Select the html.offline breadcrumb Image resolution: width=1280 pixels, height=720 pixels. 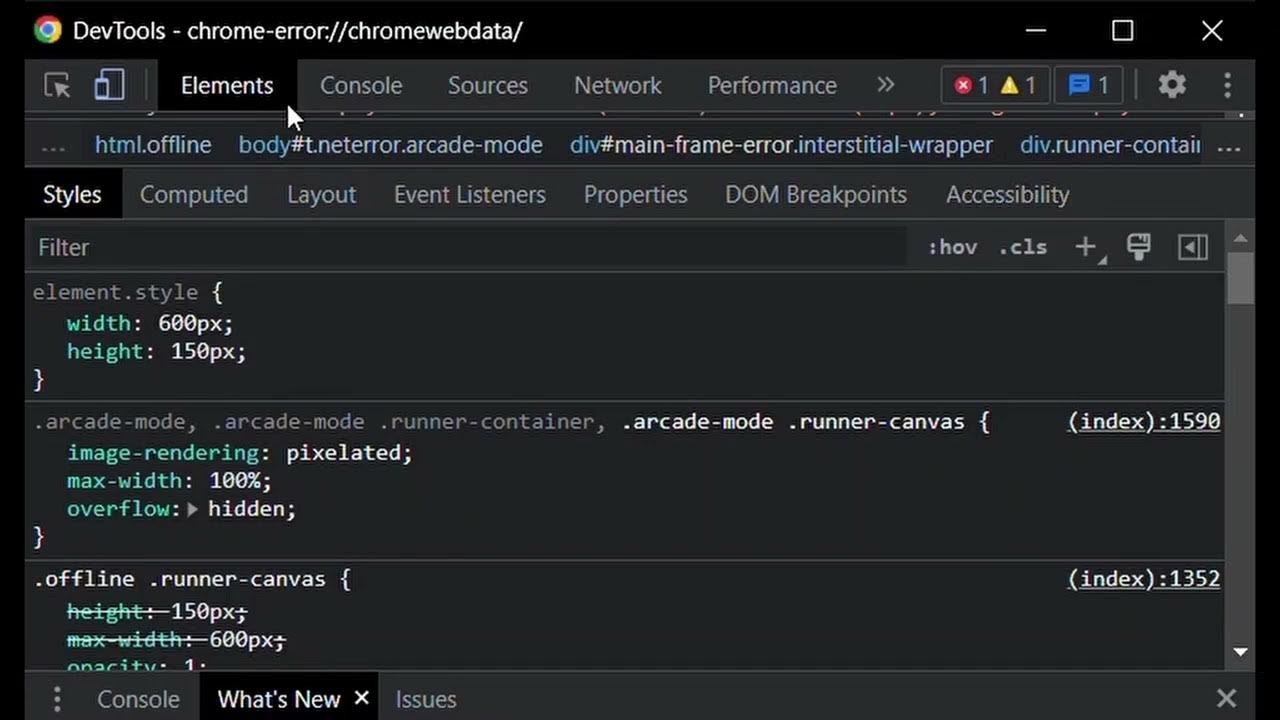[x=153, y=146]
